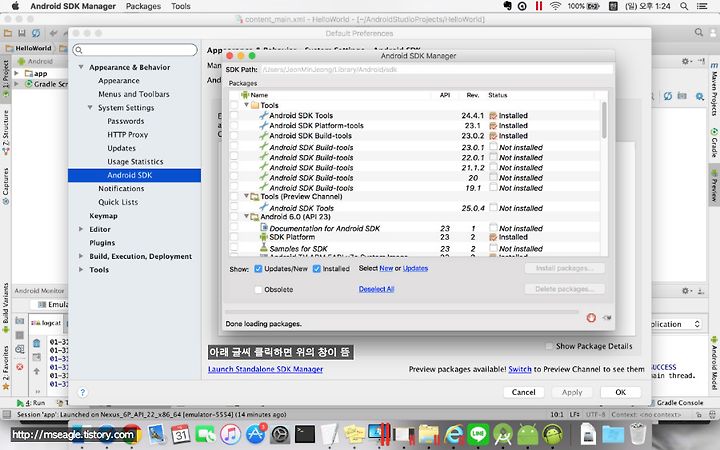This screenshot has width=720, height=450.
Task: Click the red terminate icon in Android Monitor
Action: coord(20,367)
